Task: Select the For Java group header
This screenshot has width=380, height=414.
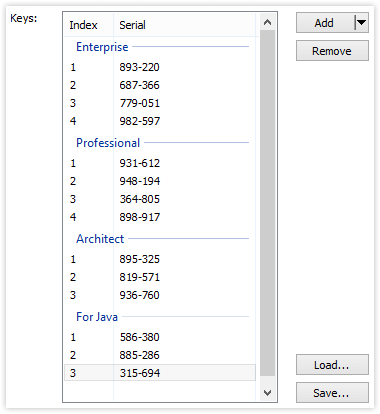Action: (x=160, y=317)
